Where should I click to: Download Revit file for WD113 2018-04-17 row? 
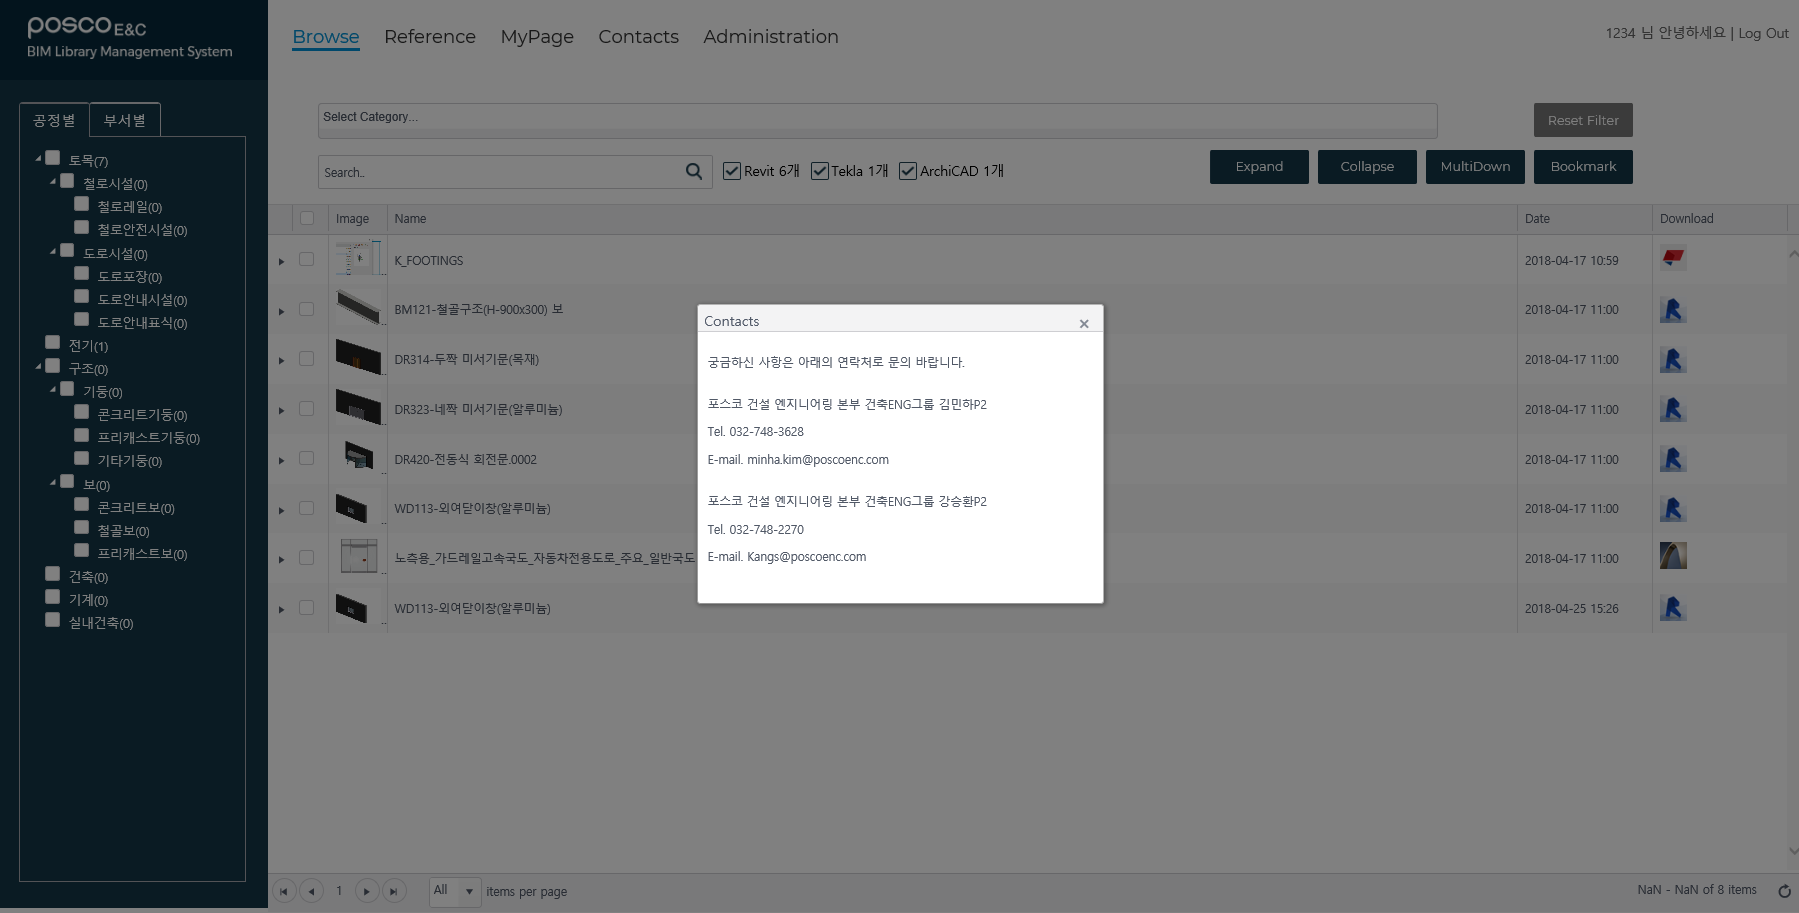(x=1673, y=508)
